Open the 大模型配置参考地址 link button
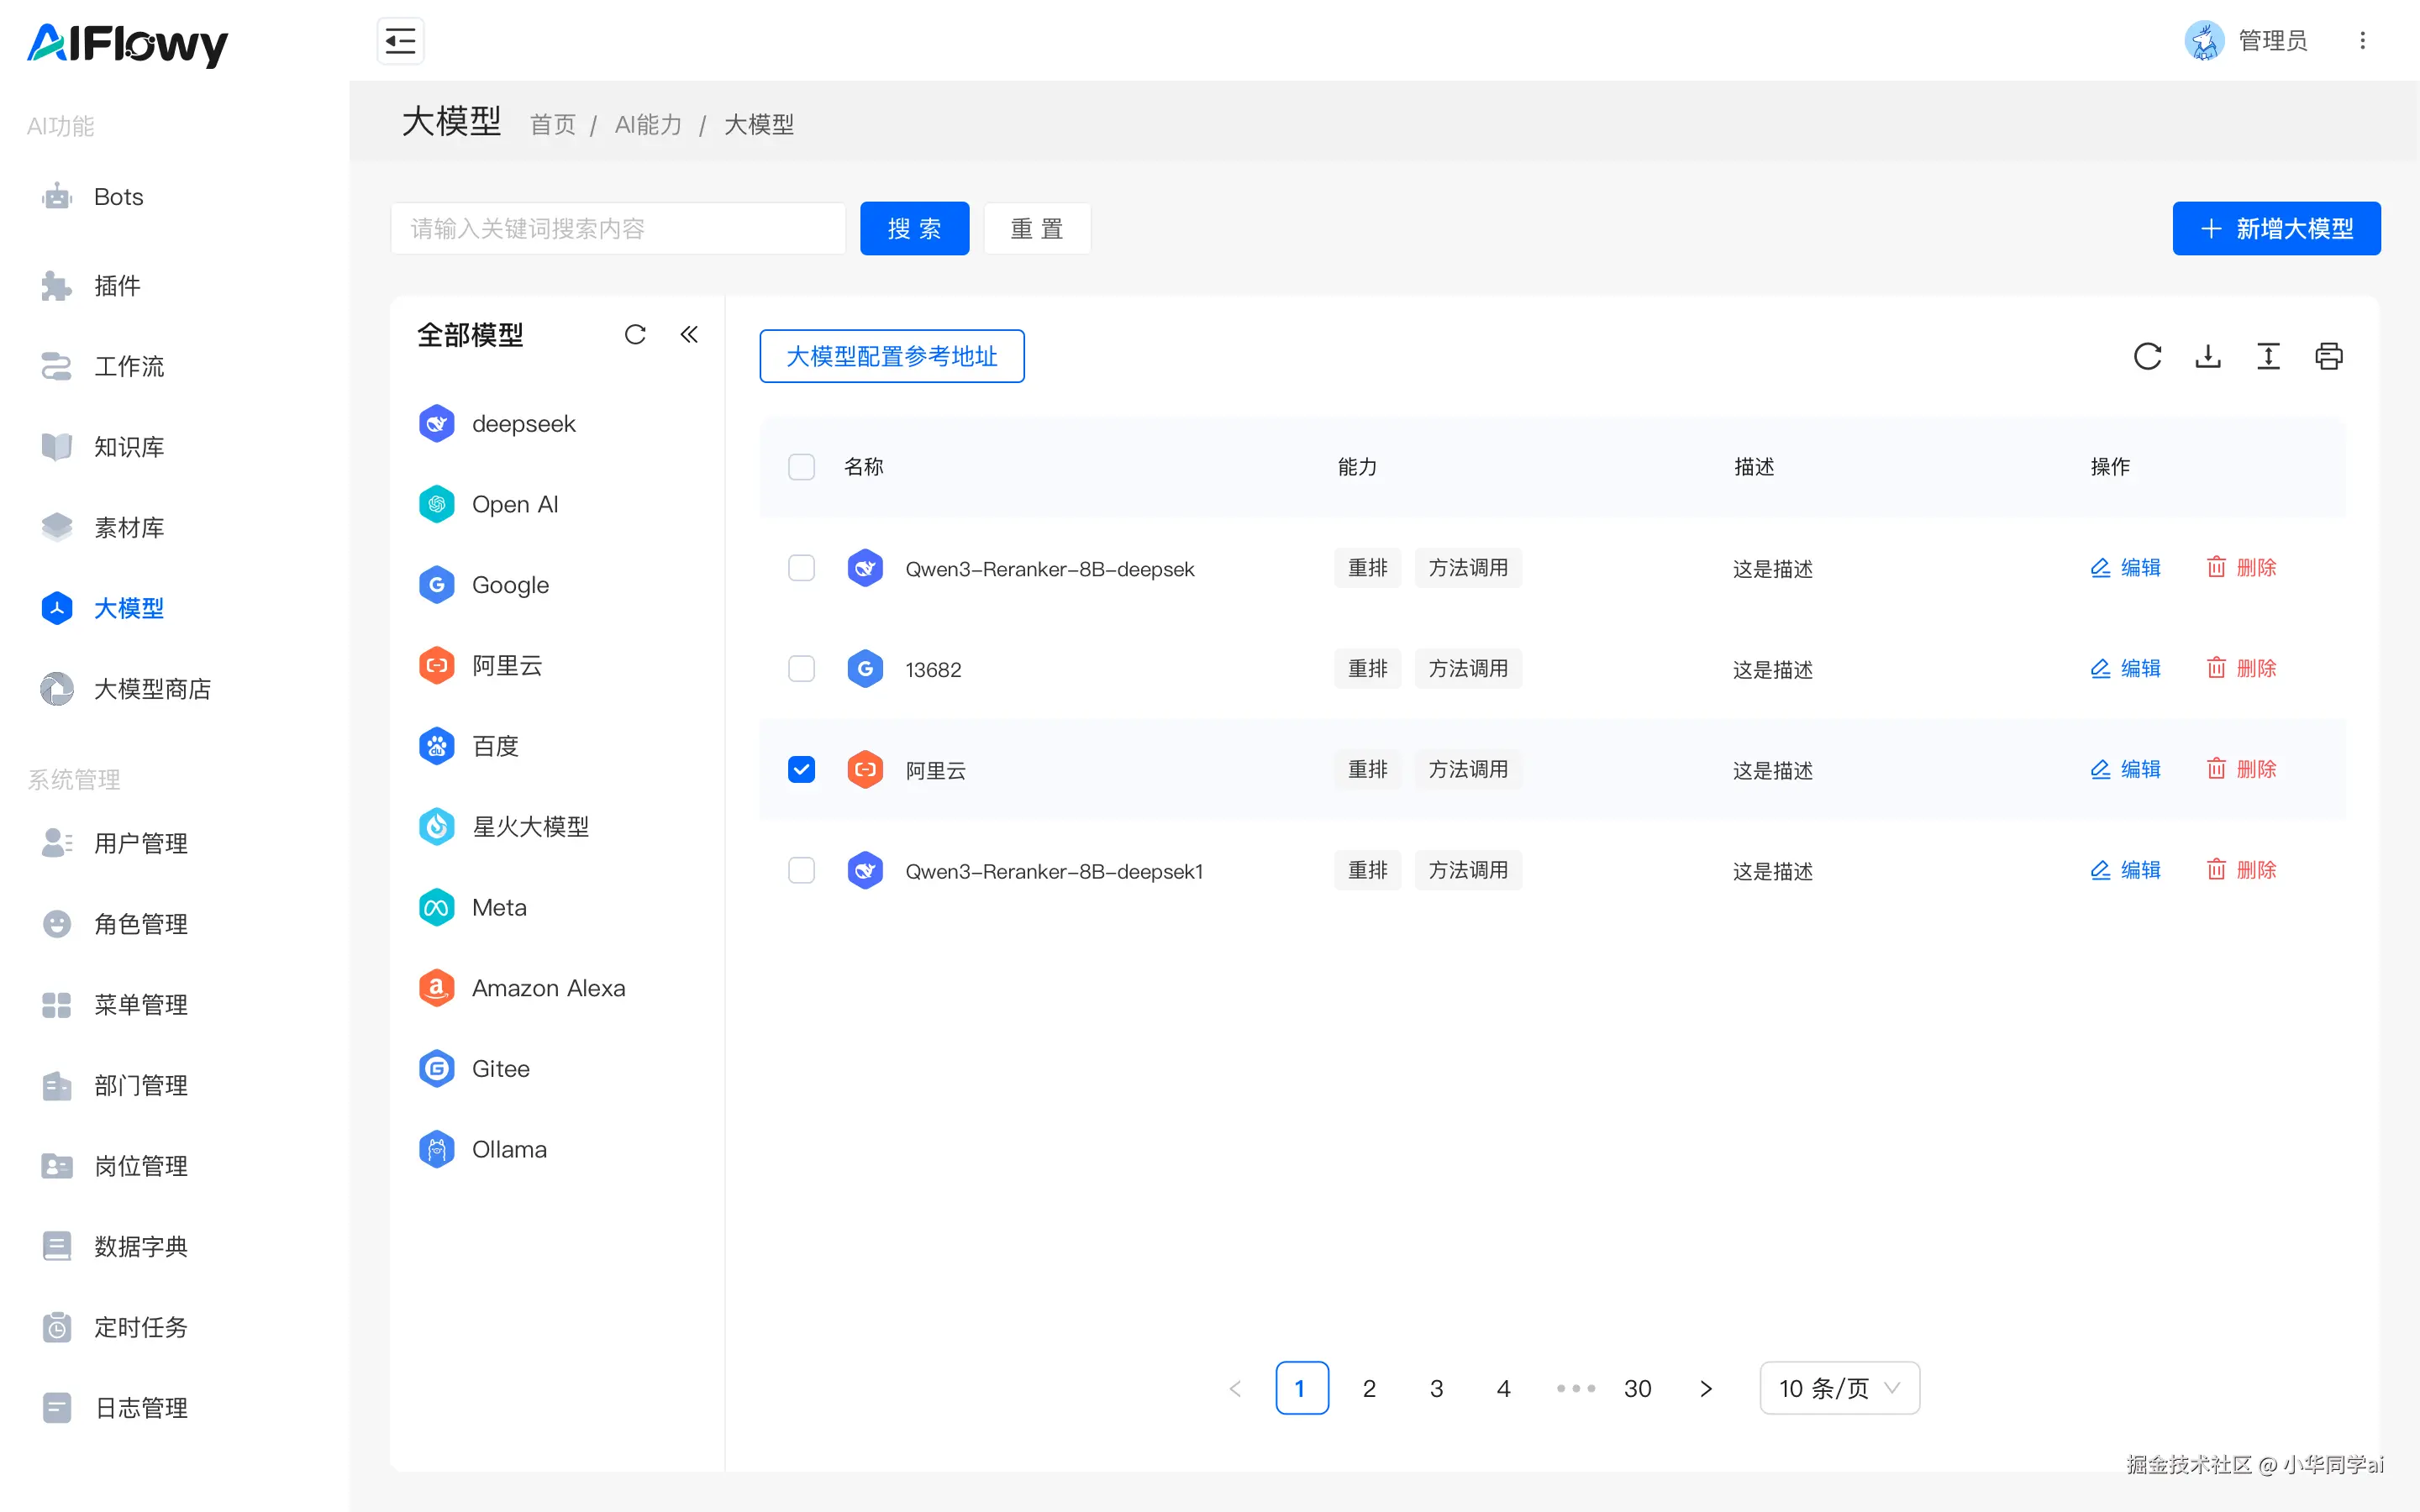 click(x=891, y=356)
